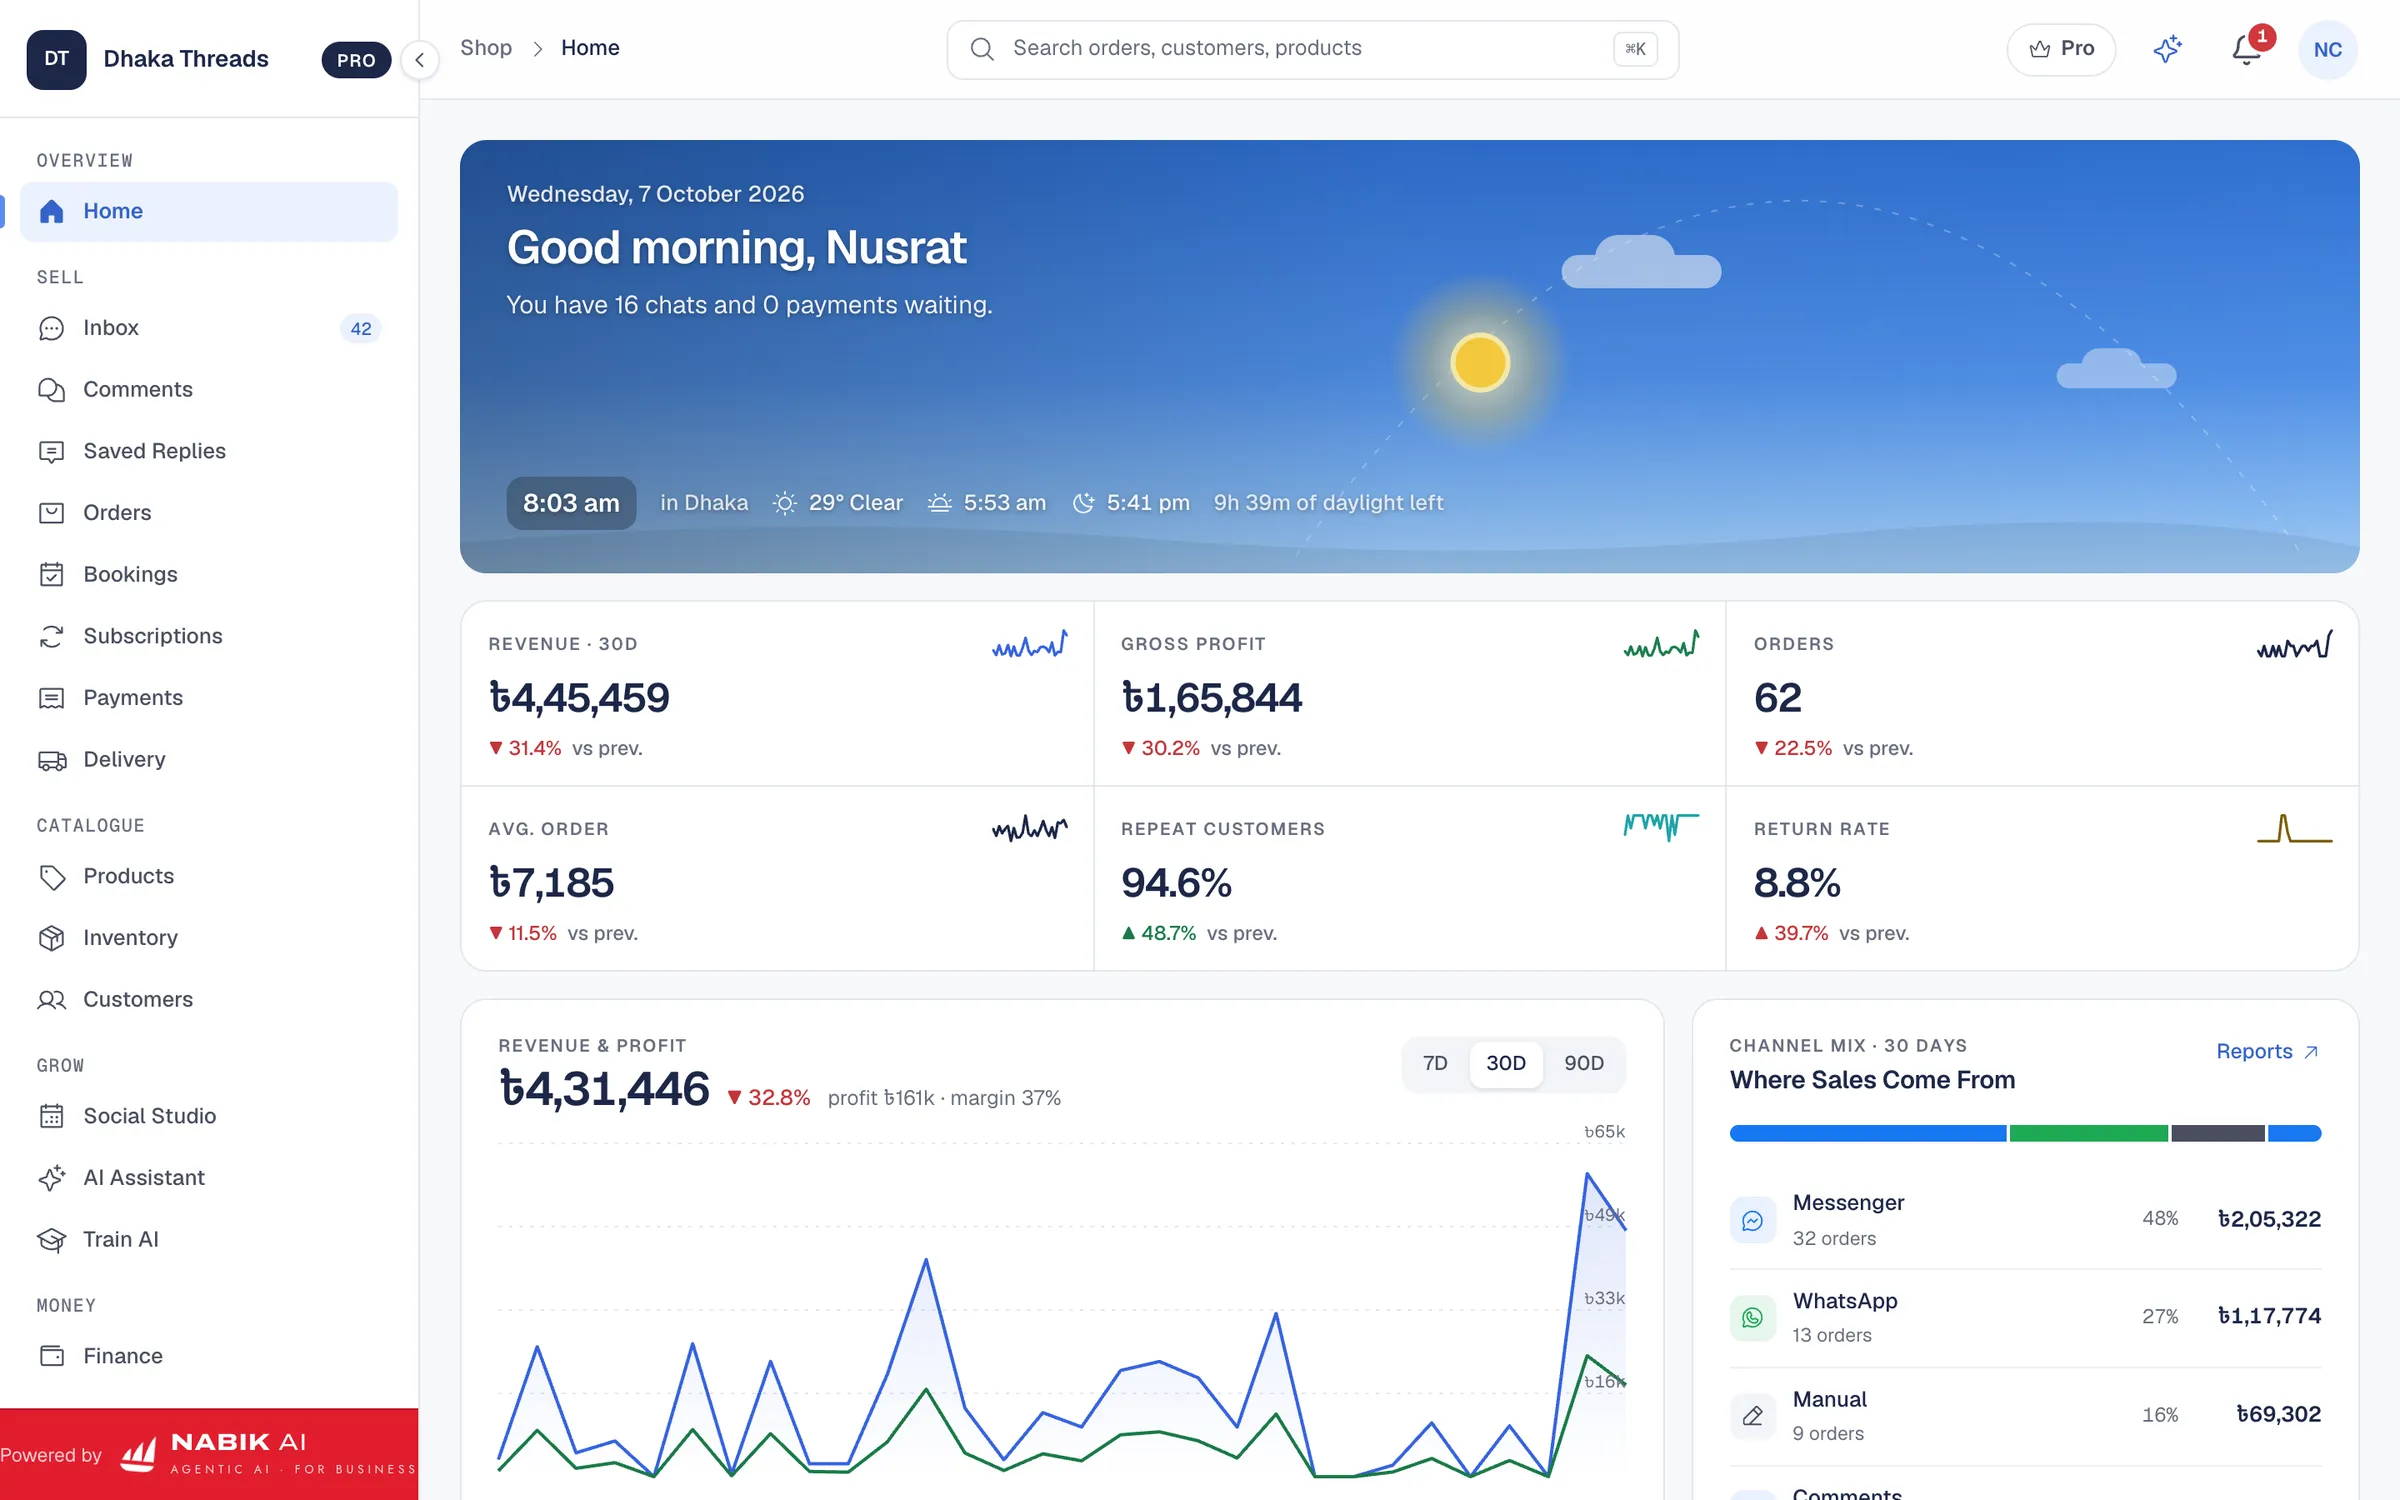
Task: Switch chart range to 90D
Action: tap(1584, 1063)
